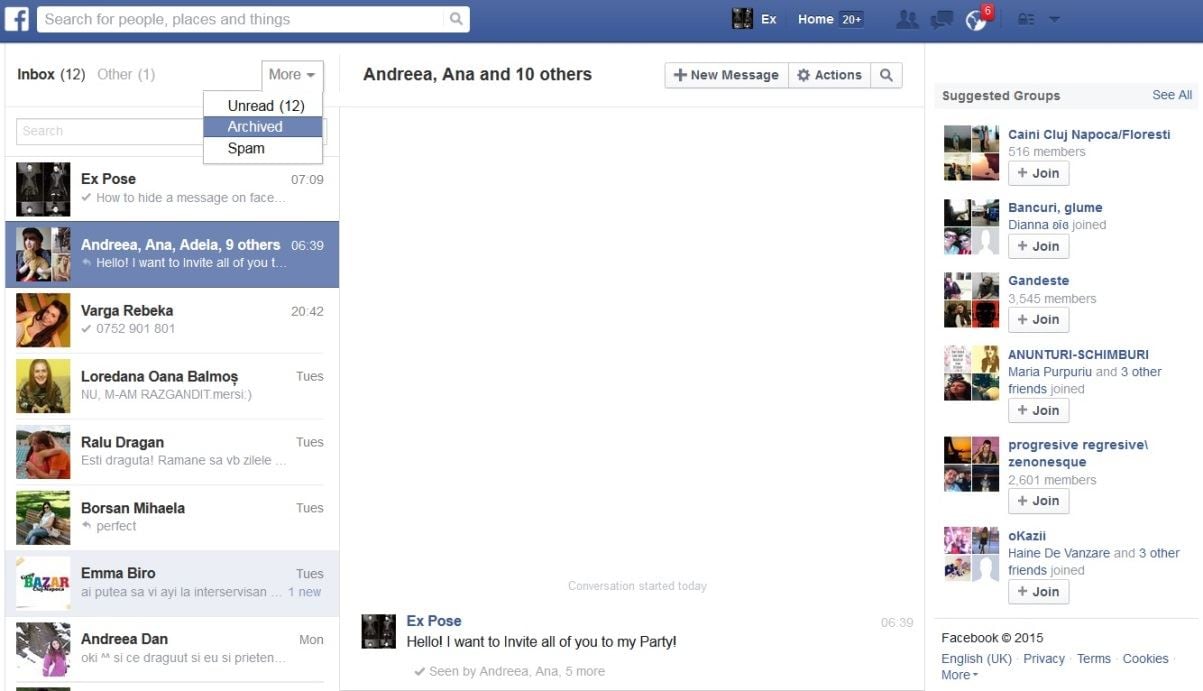Open the Ralu Dragan conversation

coord(172,452)
